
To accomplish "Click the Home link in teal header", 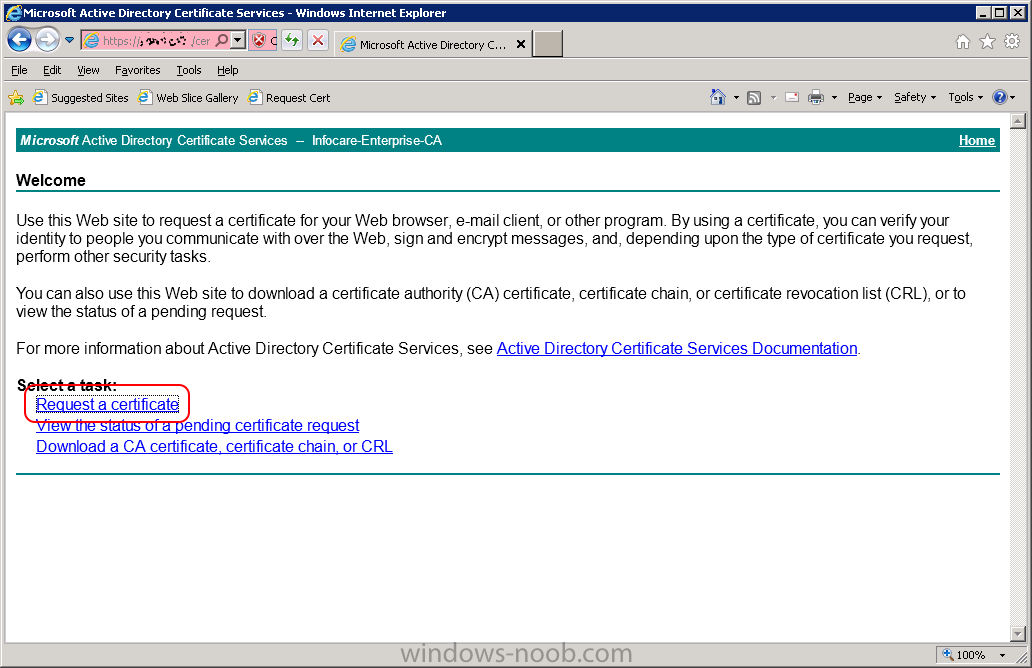I will click(977, 140).
